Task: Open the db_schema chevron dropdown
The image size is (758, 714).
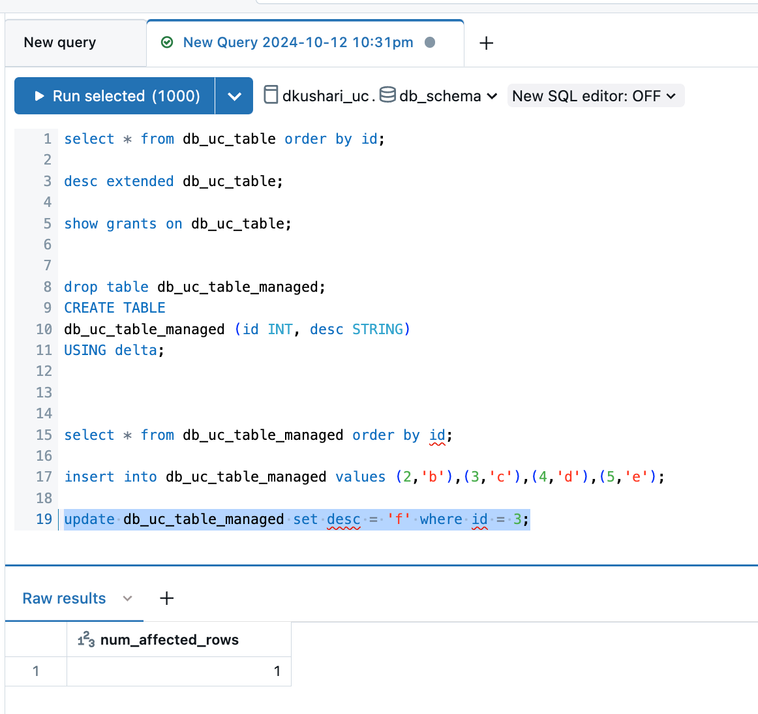Action: click(x=491, y=97)
